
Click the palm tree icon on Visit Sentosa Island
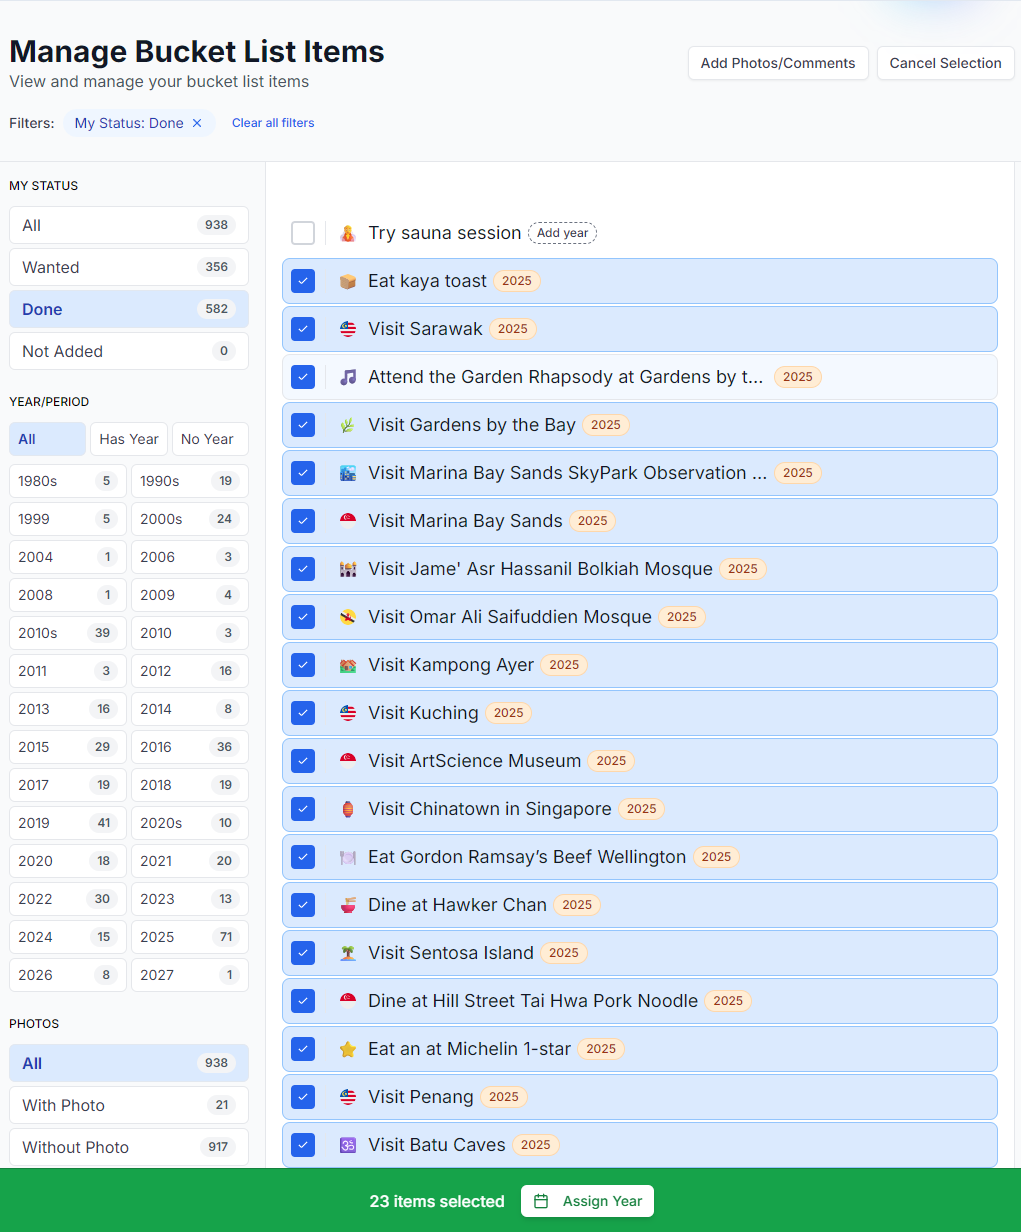tap(347, 952)
